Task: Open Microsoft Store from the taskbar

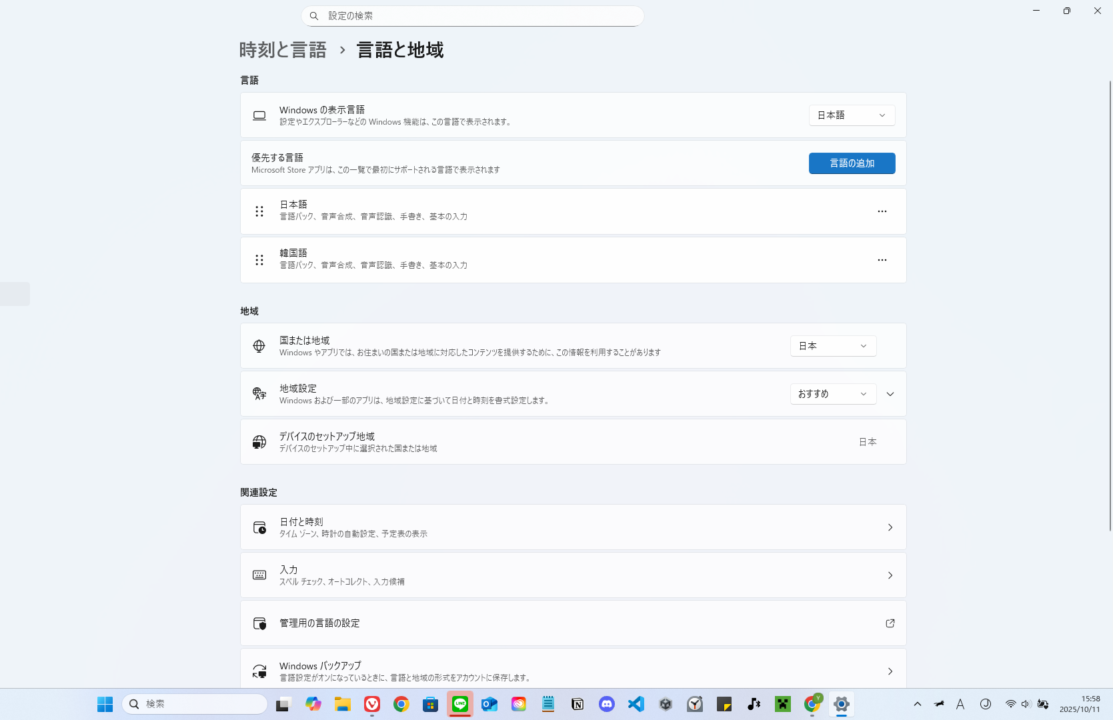Action: 430,703
